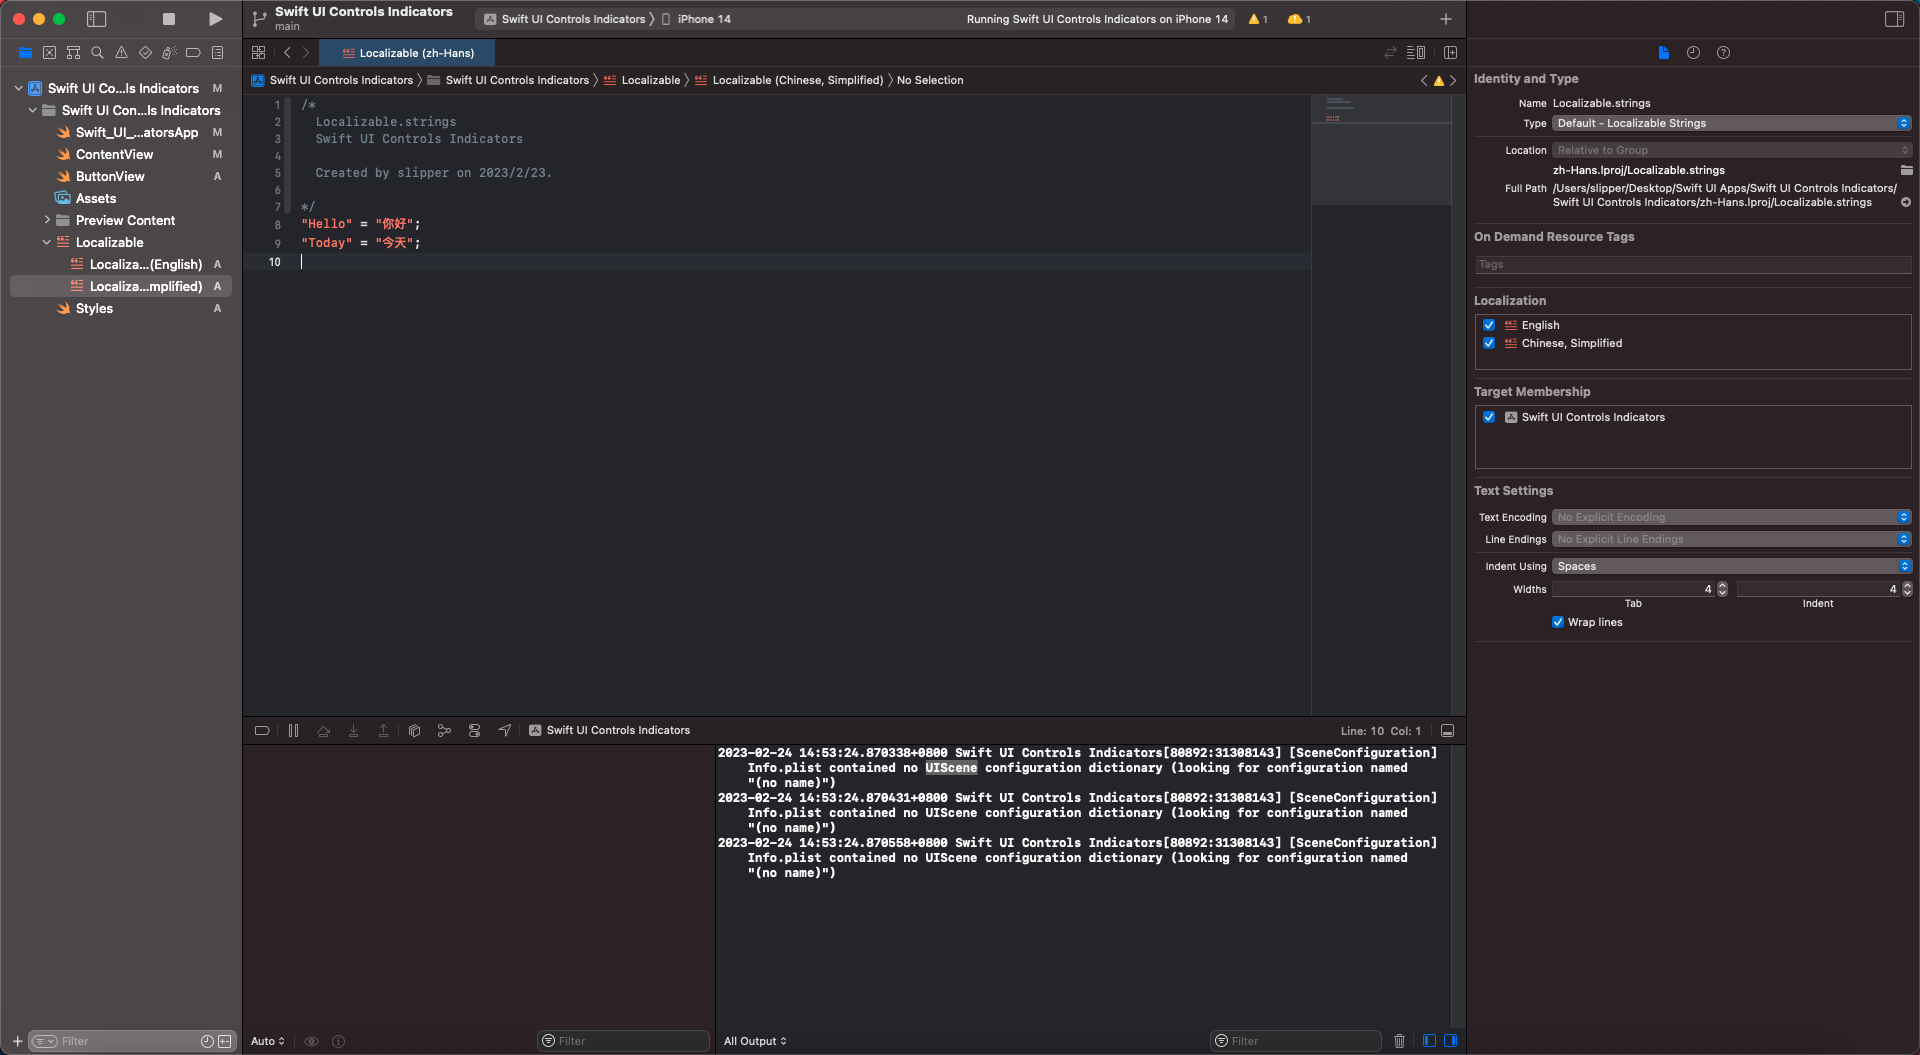
Task: Open ContentView file in navigator
Action: pyautogui.click(x=114, y=154)
